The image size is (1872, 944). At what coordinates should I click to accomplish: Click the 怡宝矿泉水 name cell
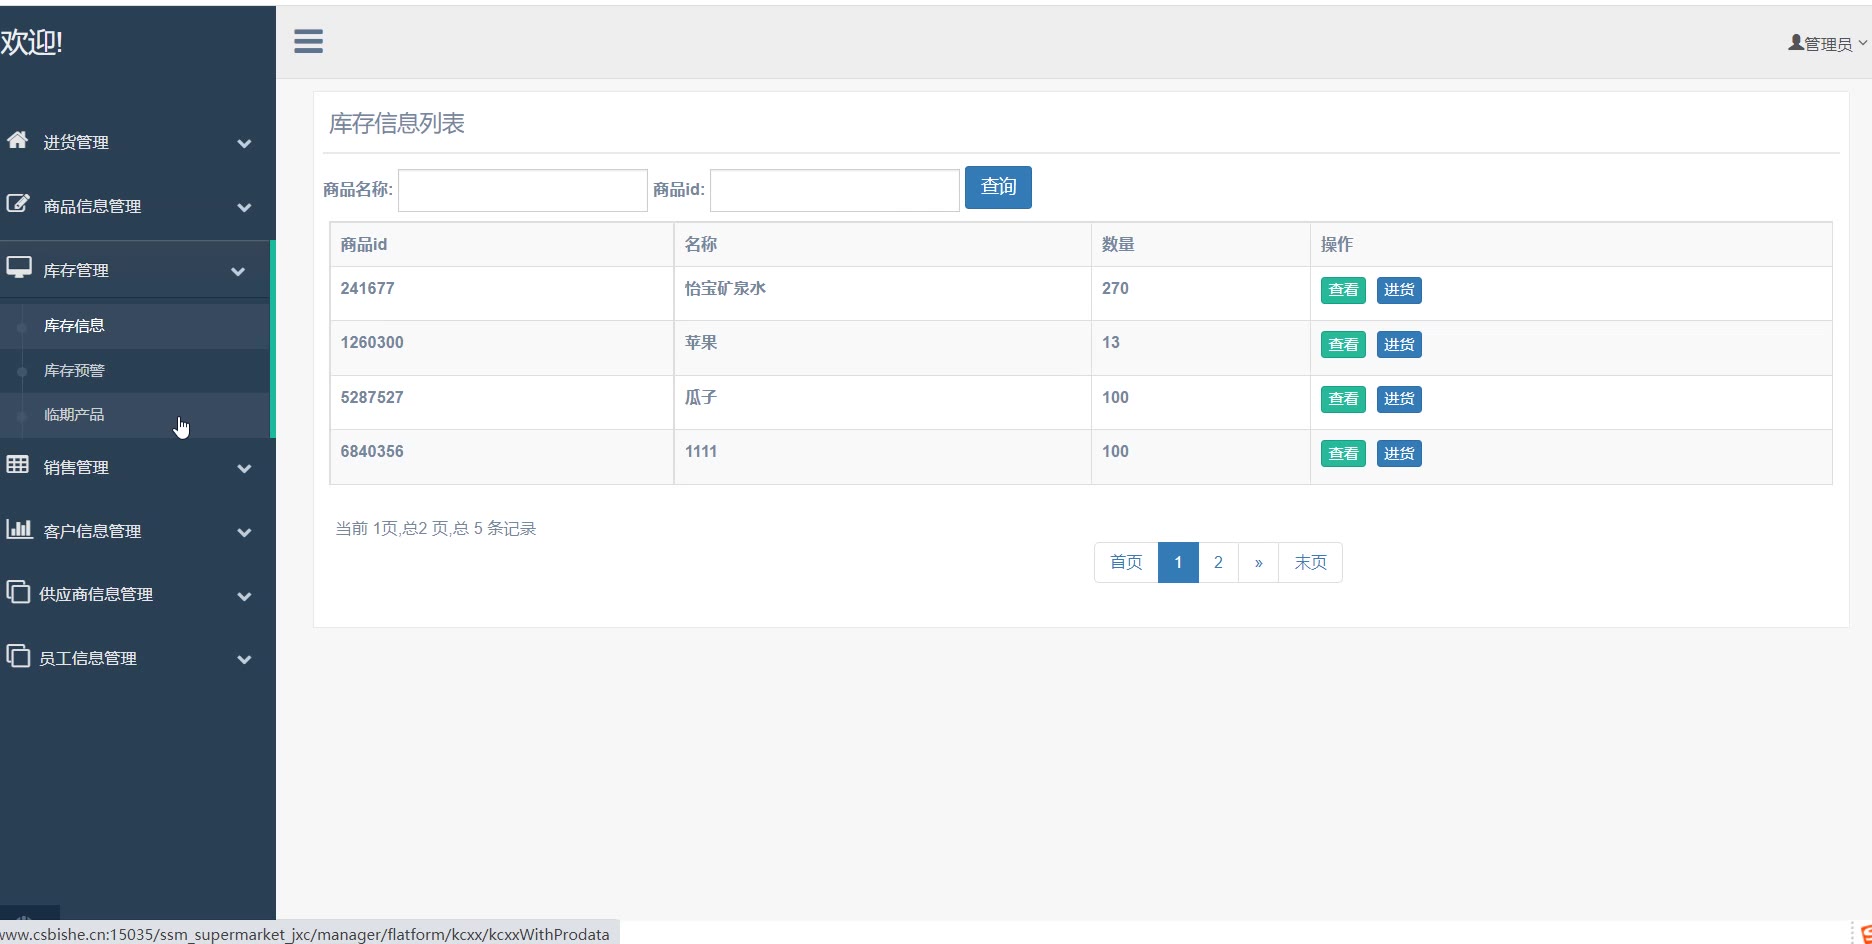(x=883, y=293)
